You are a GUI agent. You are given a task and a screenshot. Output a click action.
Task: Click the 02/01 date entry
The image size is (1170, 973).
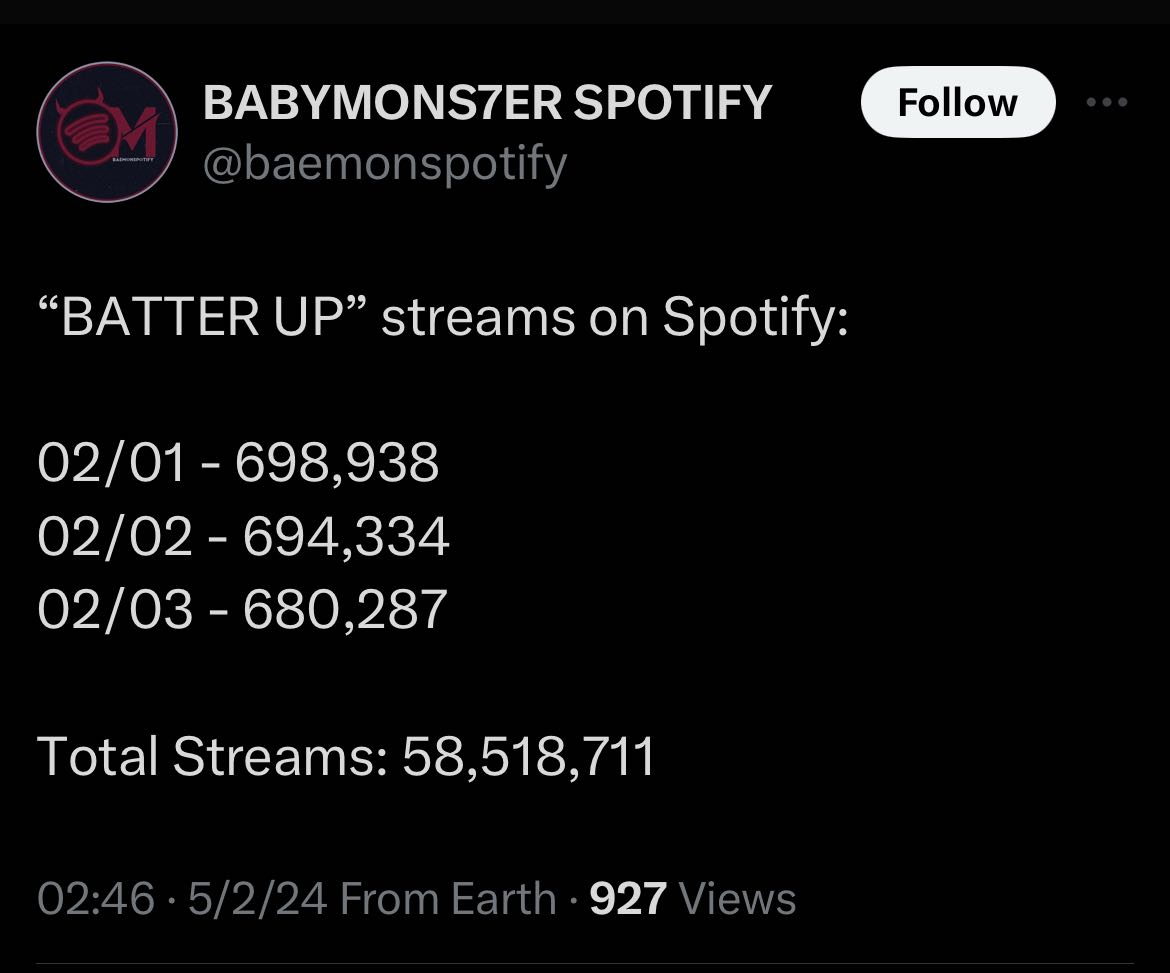(x=112, y=464)
